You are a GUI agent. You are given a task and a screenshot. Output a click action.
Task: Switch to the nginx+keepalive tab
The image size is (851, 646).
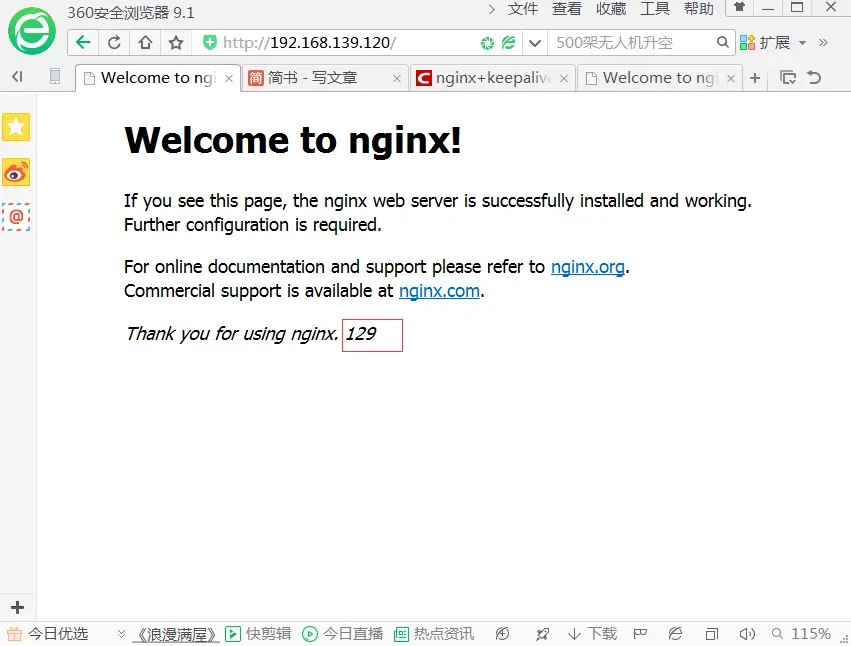492,78
